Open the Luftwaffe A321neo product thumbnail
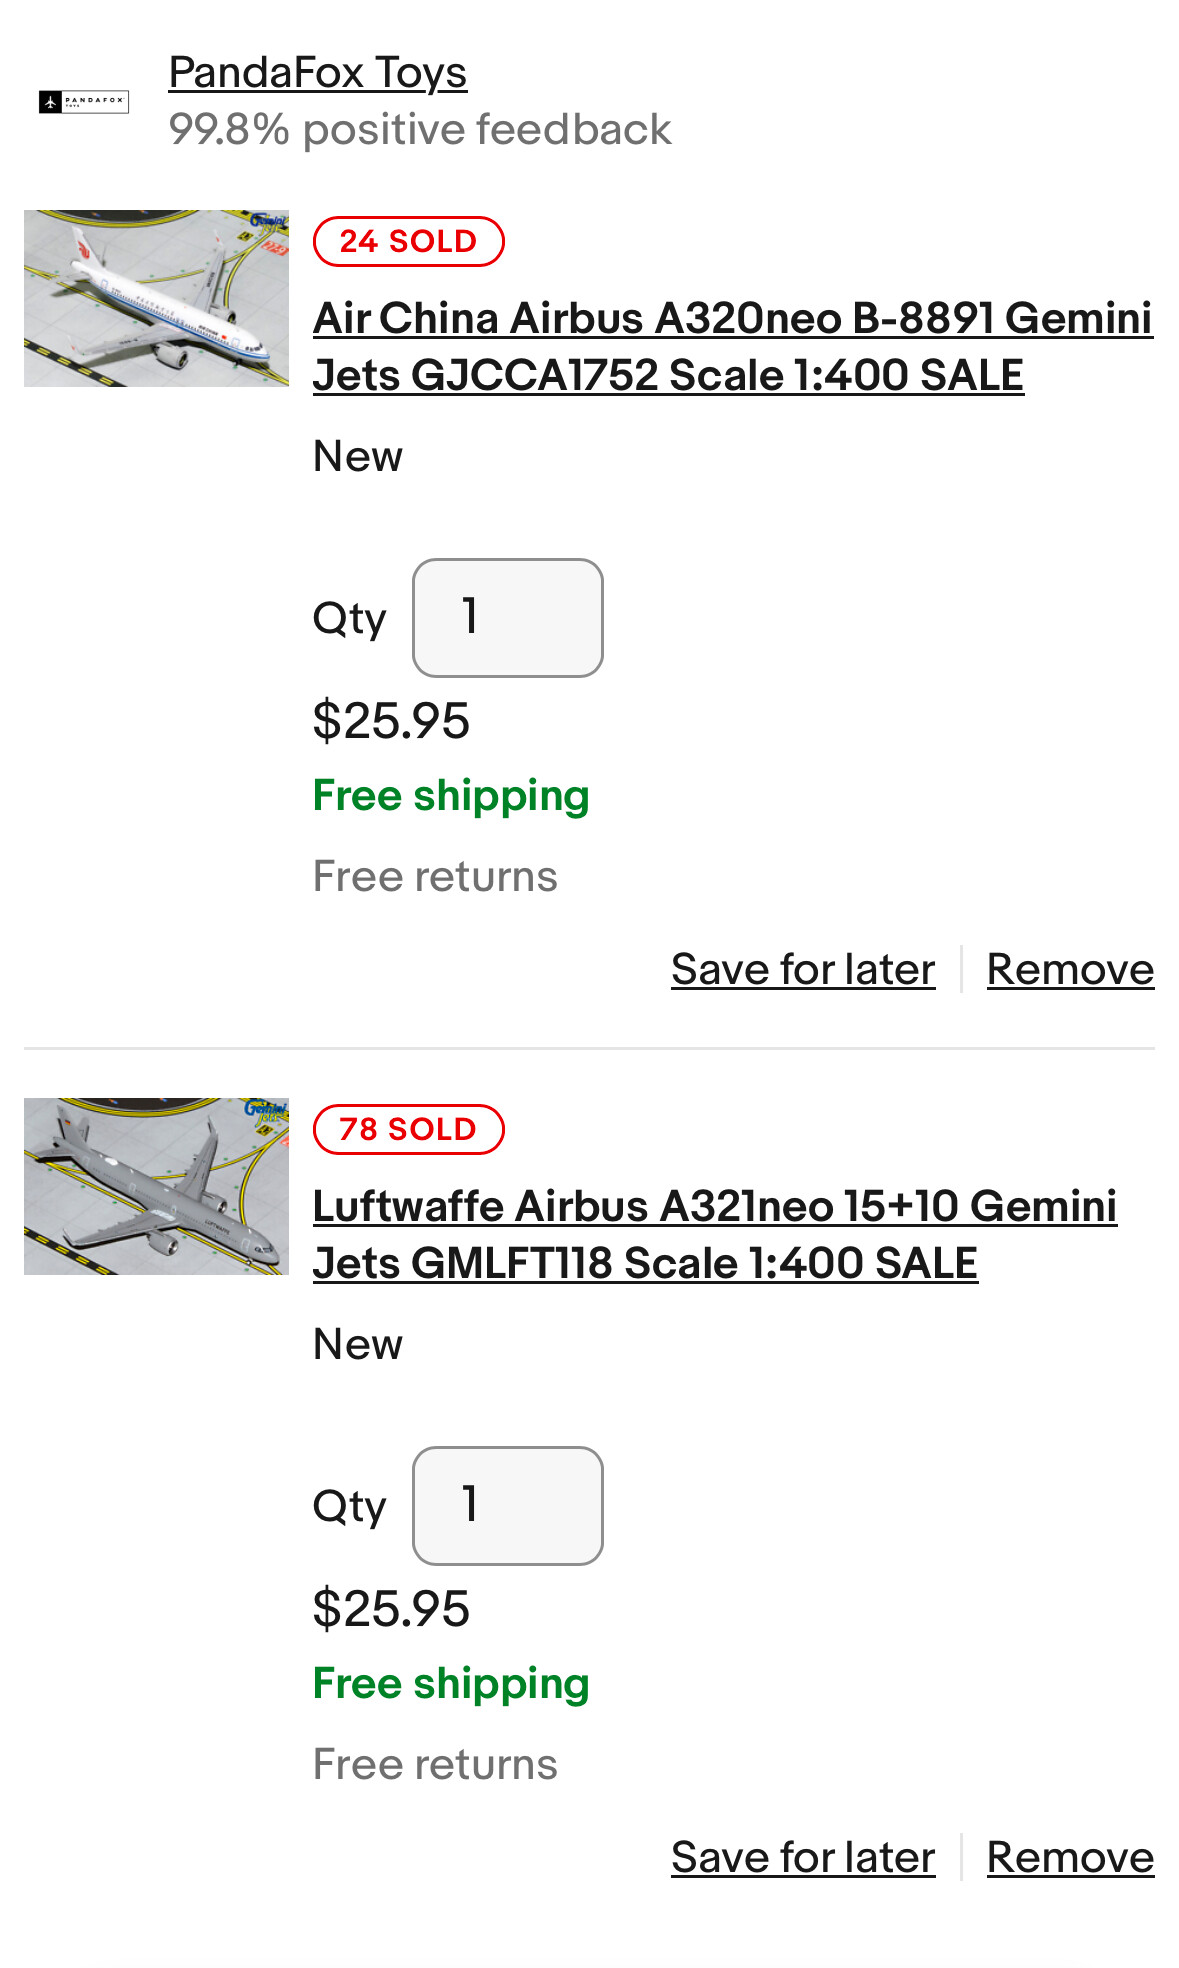Image resolution: width=1179 pixels, height=1968 pixels. [156, 1186]
